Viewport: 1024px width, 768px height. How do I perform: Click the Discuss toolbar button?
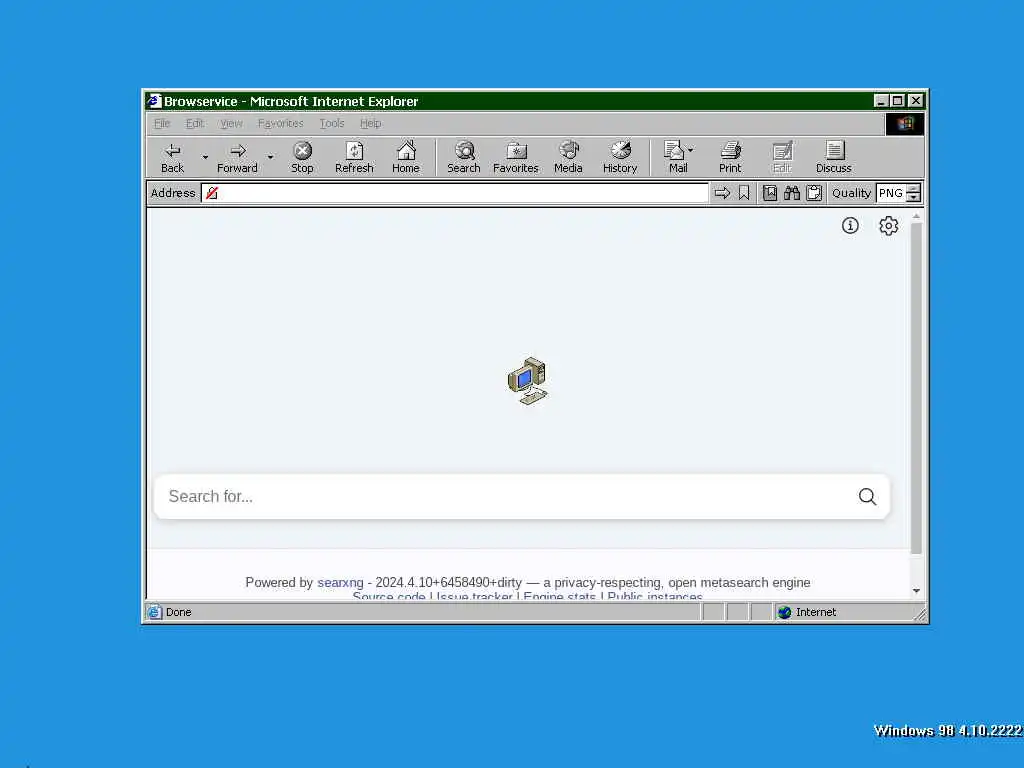834,157
